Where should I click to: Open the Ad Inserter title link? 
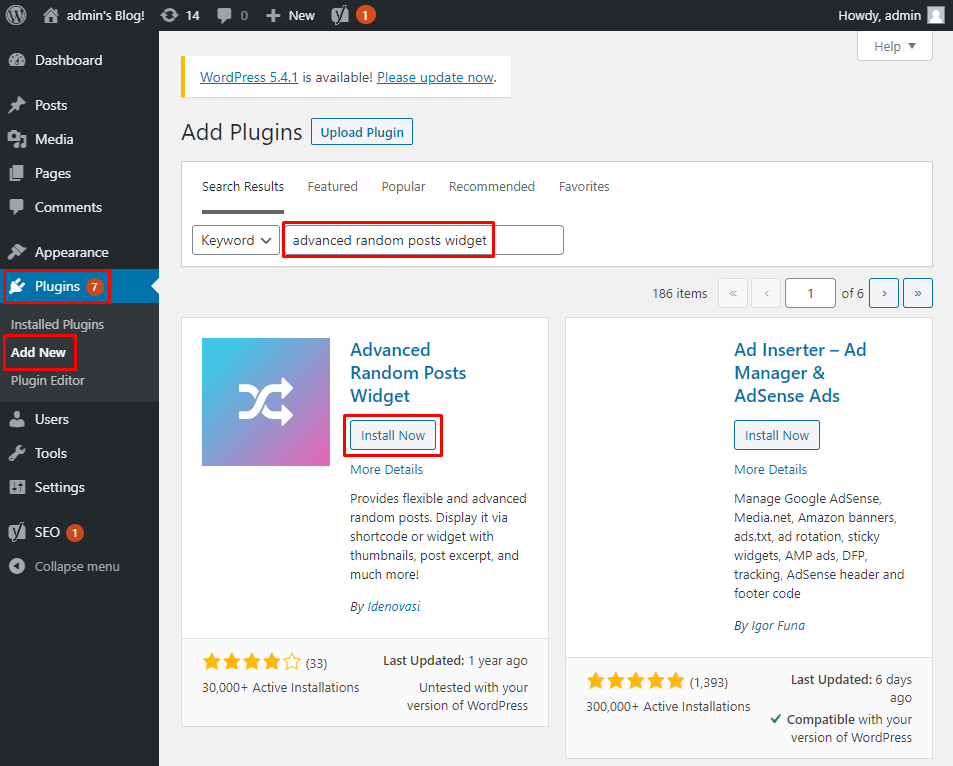[x=800, y=373]
